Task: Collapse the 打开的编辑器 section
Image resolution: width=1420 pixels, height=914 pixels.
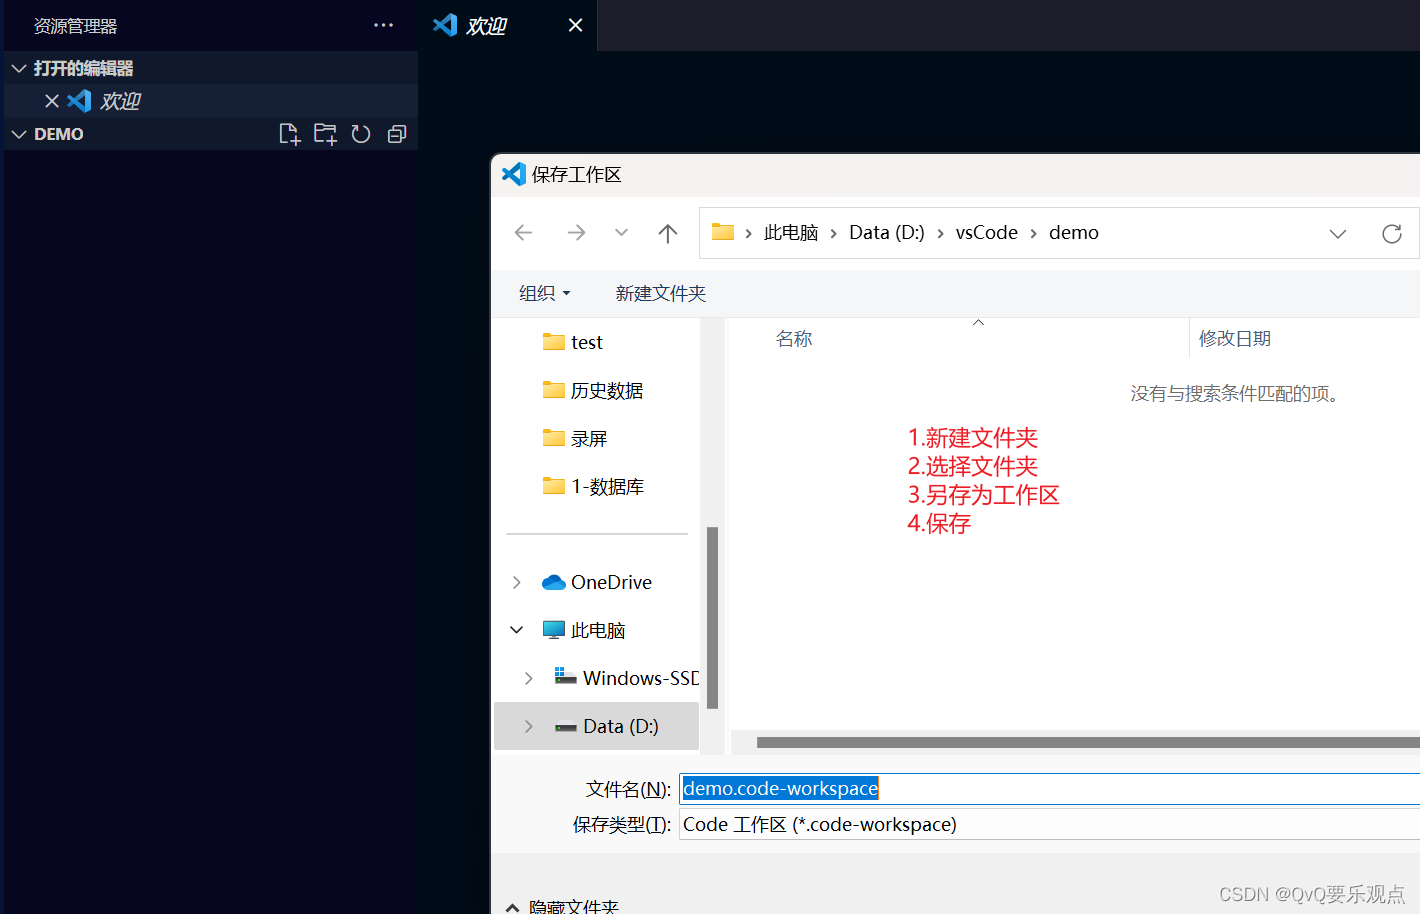Action: pyautogui.click(x=19, y=68)
